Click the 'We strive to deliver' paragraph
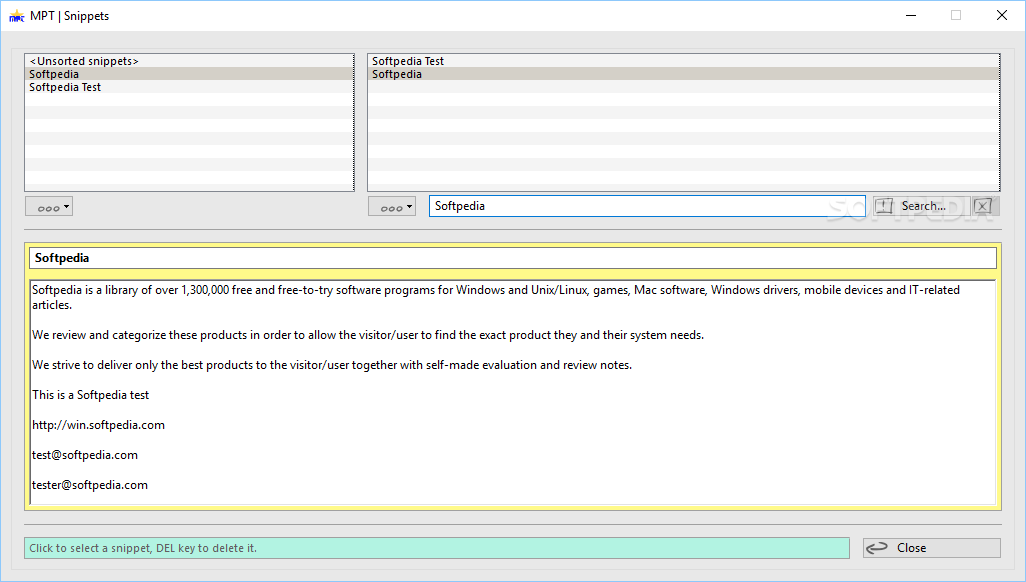This screenshot has height=582, width=1026. coord(332,365)
